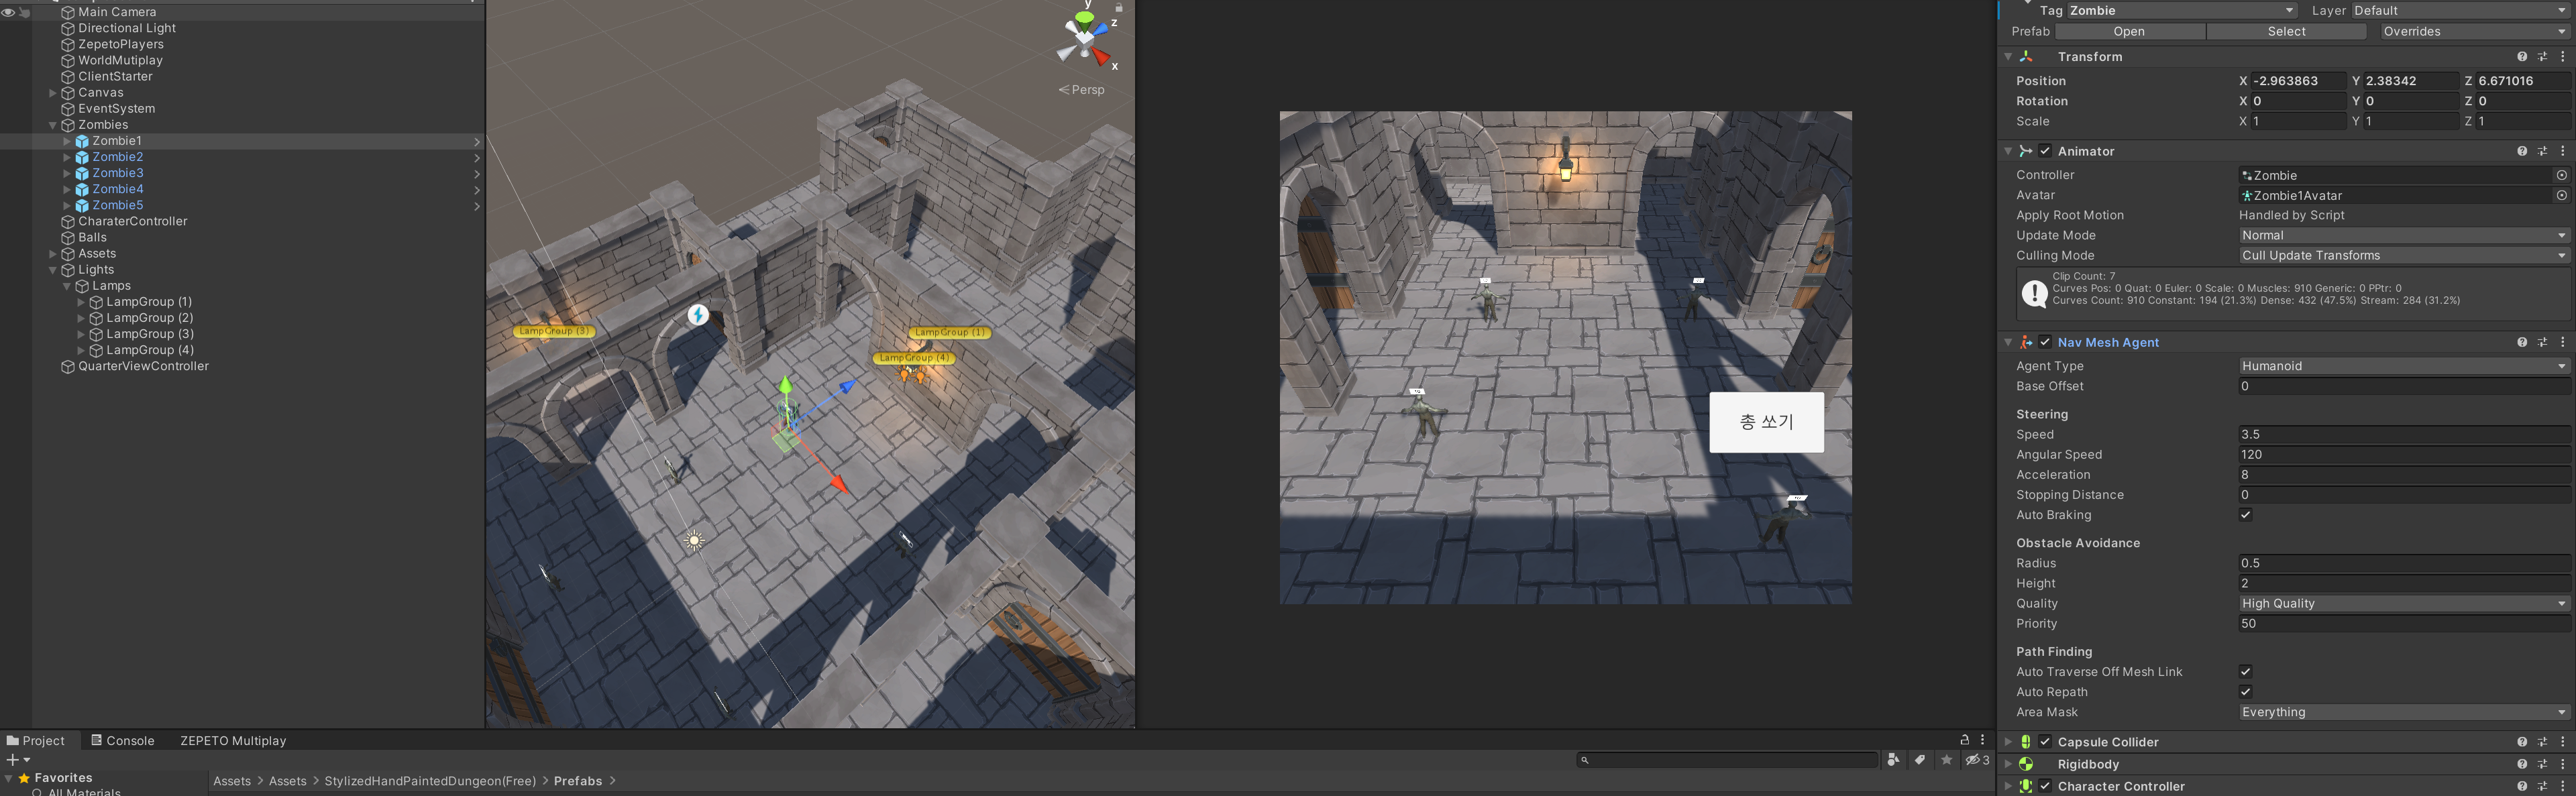Viewport: 2576px width, 796px height.
Task: Uncheck Auto Repath option
Action: click(2245, 692)
